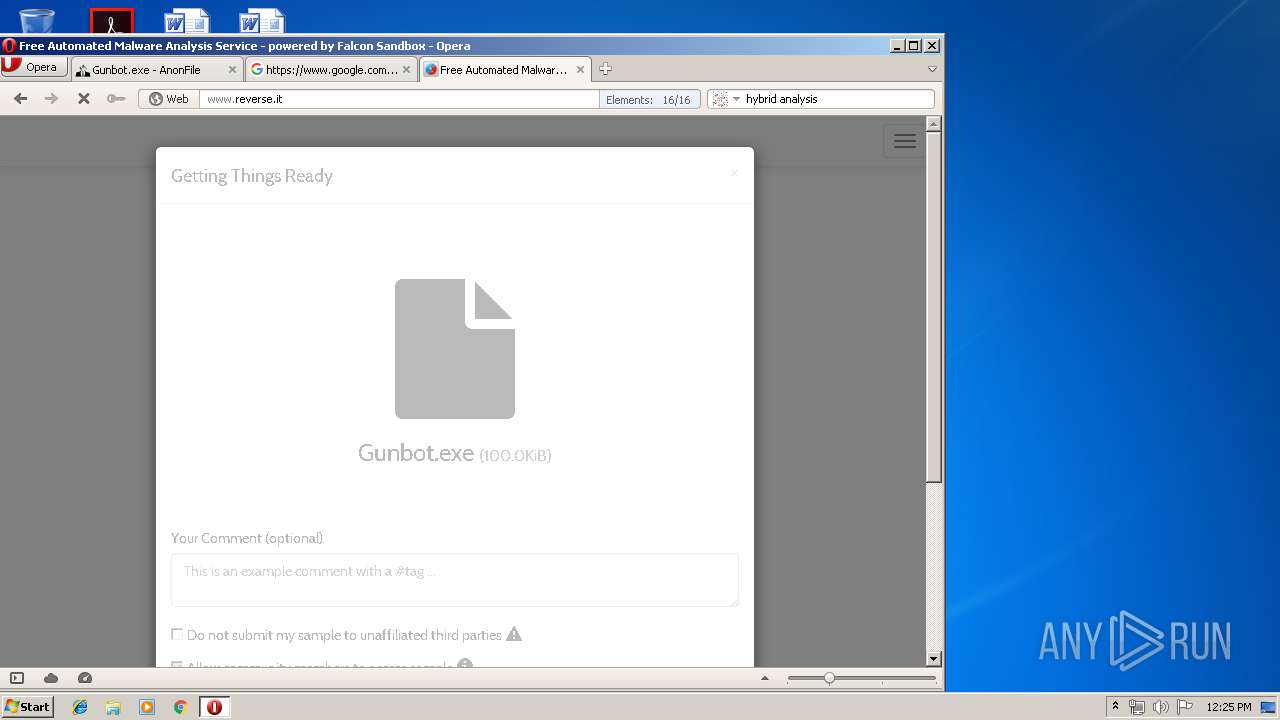Viewport: 1280px width, 720px height.
Task: Launch Google Chrome from taskbar
Action: (x=180, y=707)
